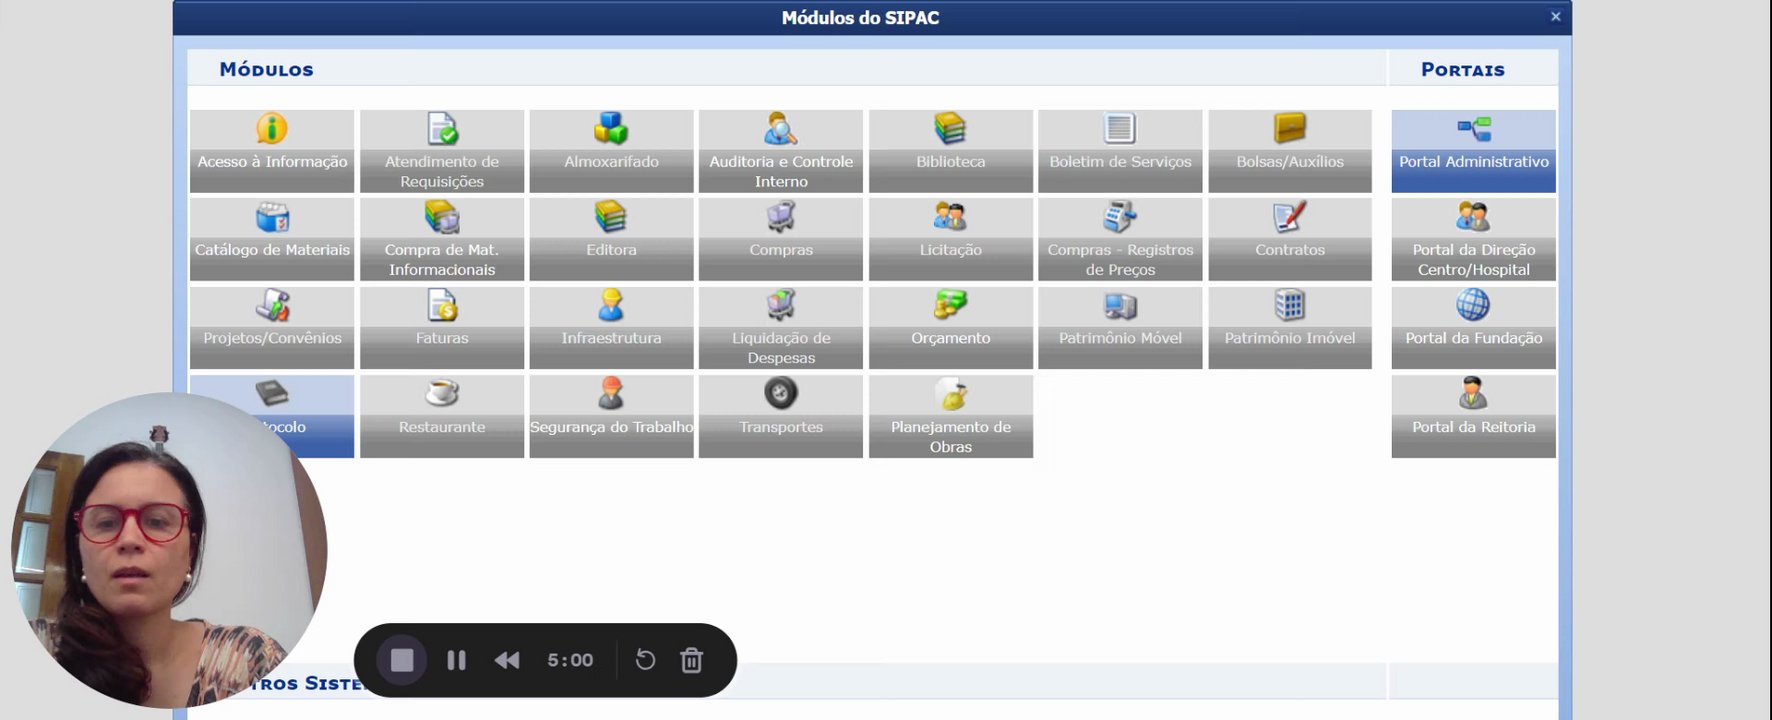Screen dimensions: 1772x720
Task: Open the Bolsas/Auxílios module
Action: (1290, 151)
